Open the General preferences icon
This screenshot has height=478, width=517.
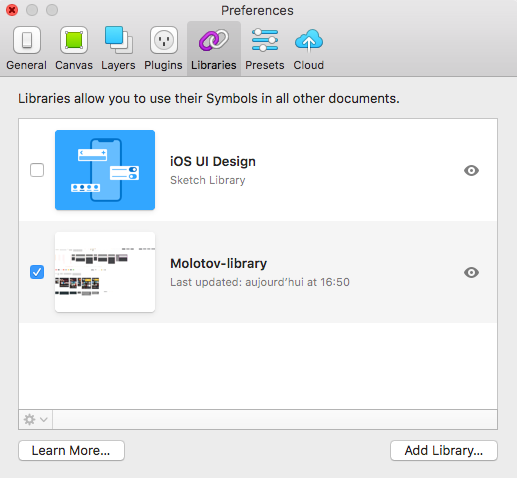[x=27, y=40]
